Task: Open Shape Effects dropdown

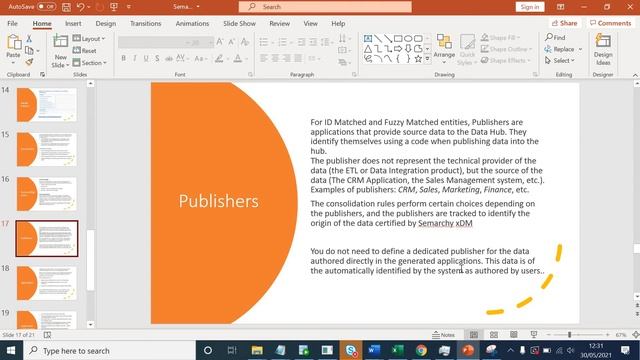Action: pos(505,60)
